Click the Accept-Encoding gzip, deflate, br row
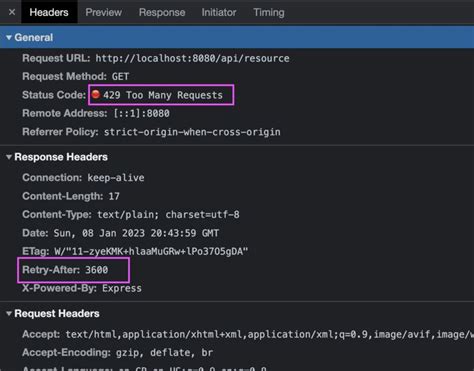Image resolution: width=474 pixels, height=371 pixels. [117, 353]
